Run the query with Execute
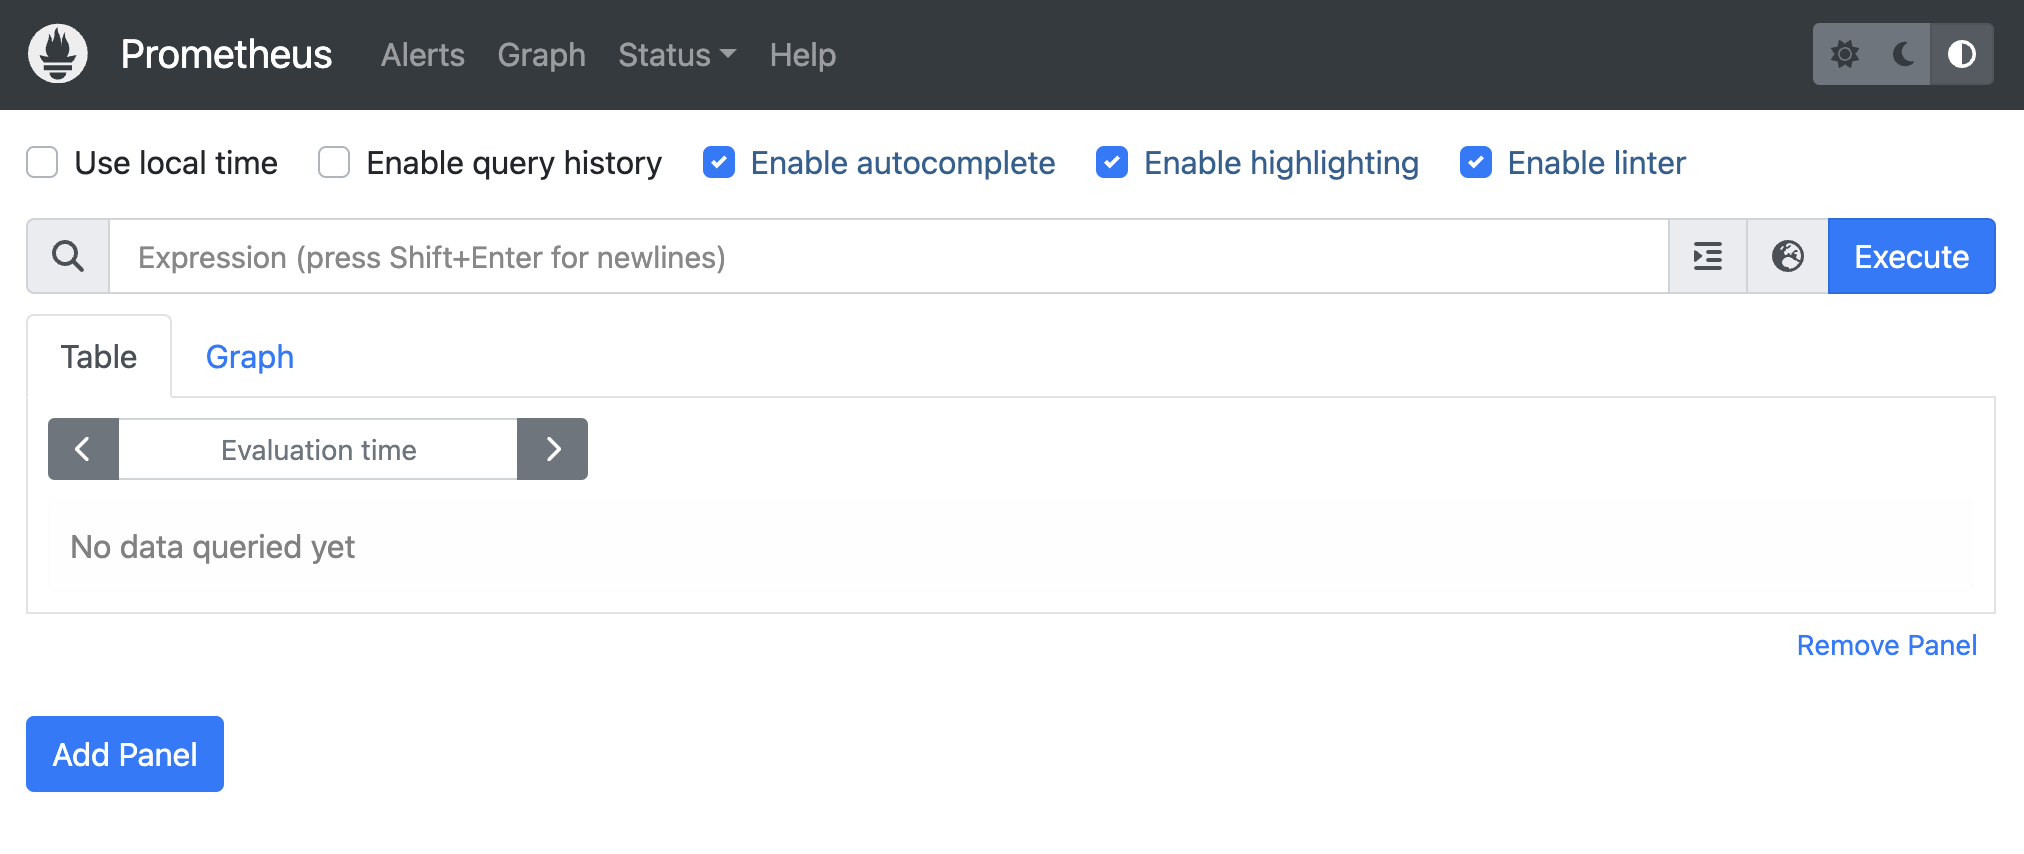This screenshot has height=854, width=2024. coord(1912,256)
